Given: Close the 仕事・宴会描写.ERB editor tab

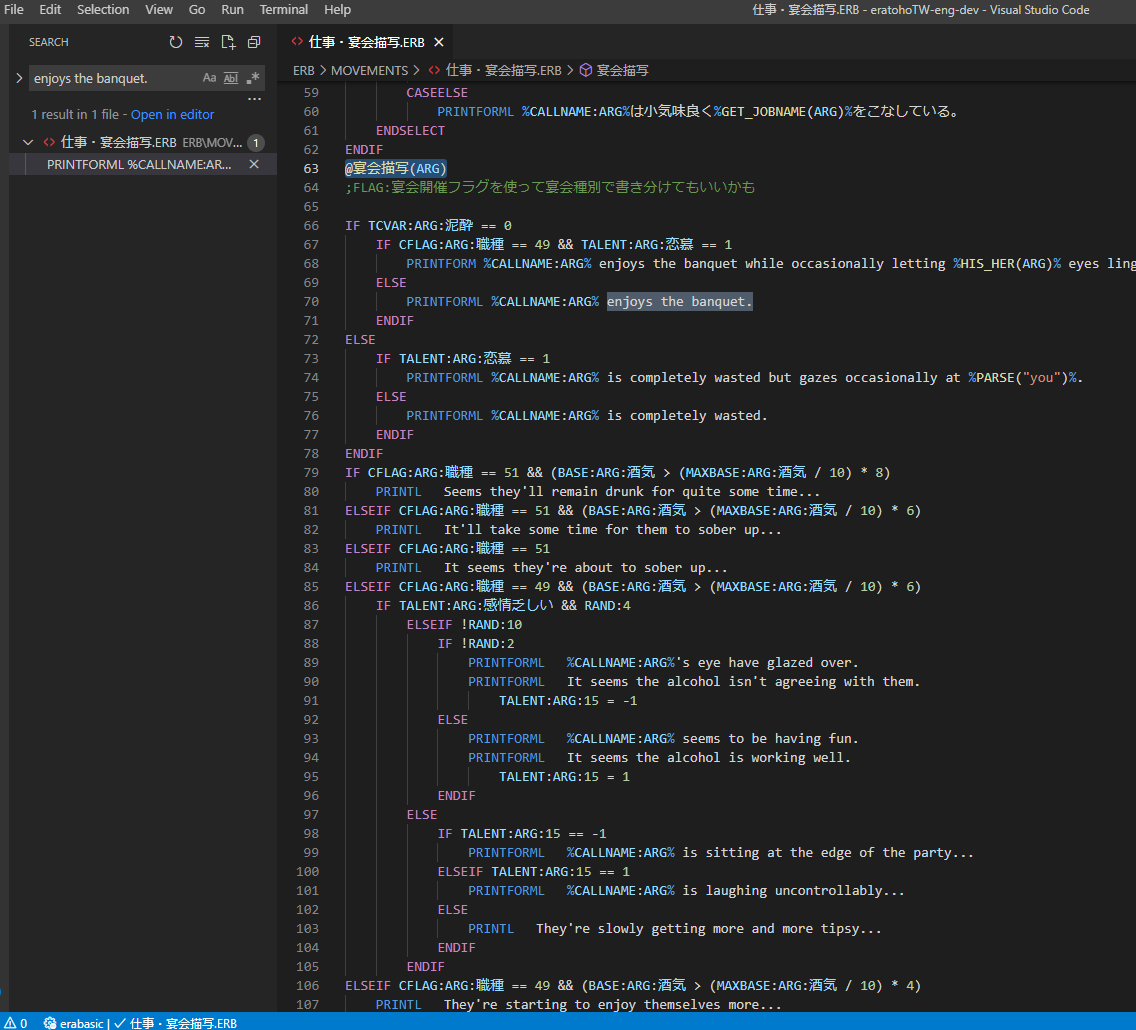Looking at the screenshot, I should tap(439, 42).
